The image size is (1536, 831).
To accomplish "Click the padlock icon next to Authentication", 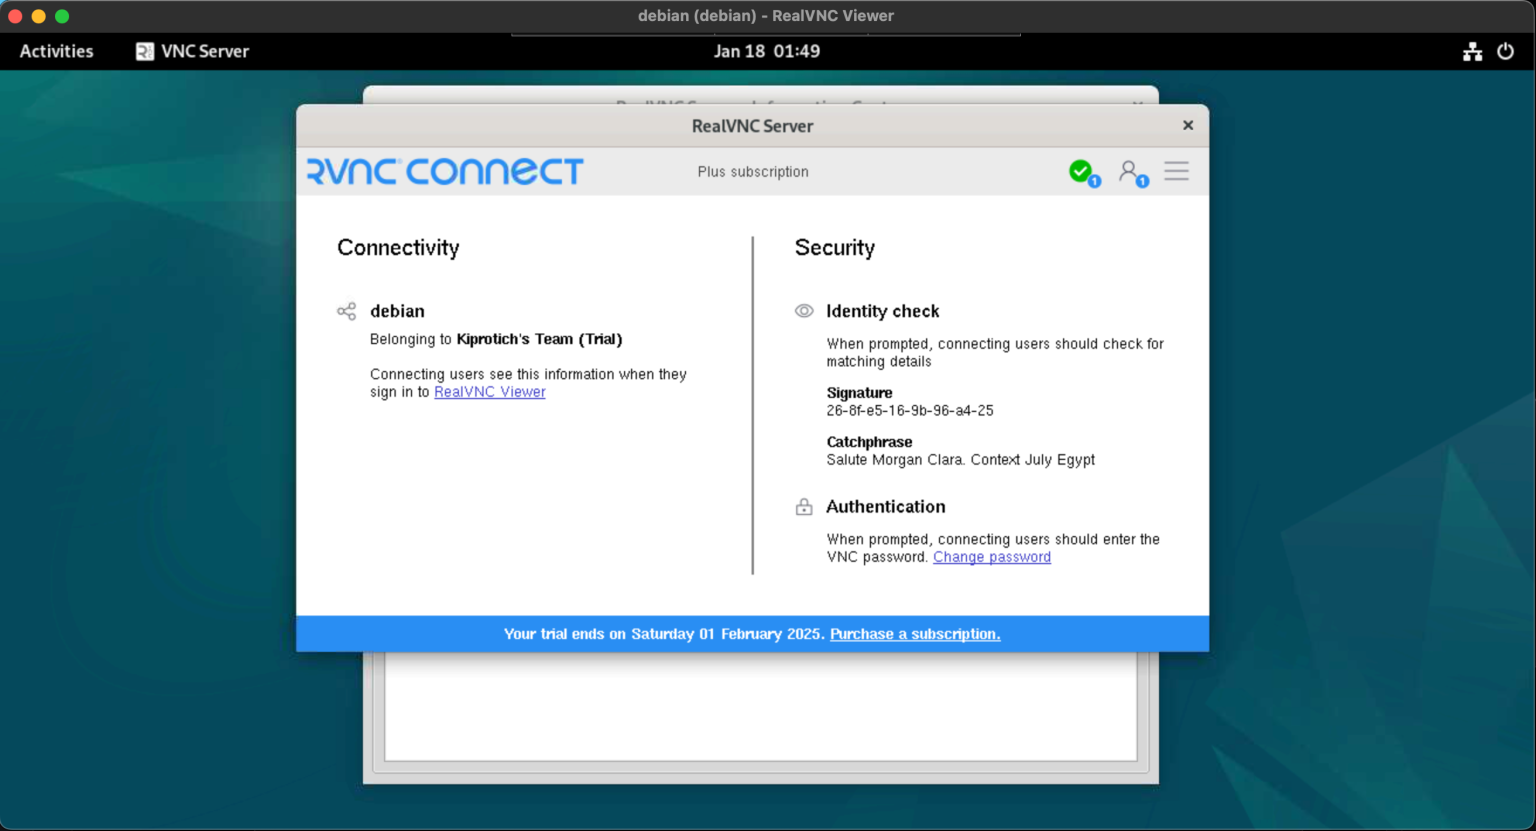I will click(x=804, y=507).
